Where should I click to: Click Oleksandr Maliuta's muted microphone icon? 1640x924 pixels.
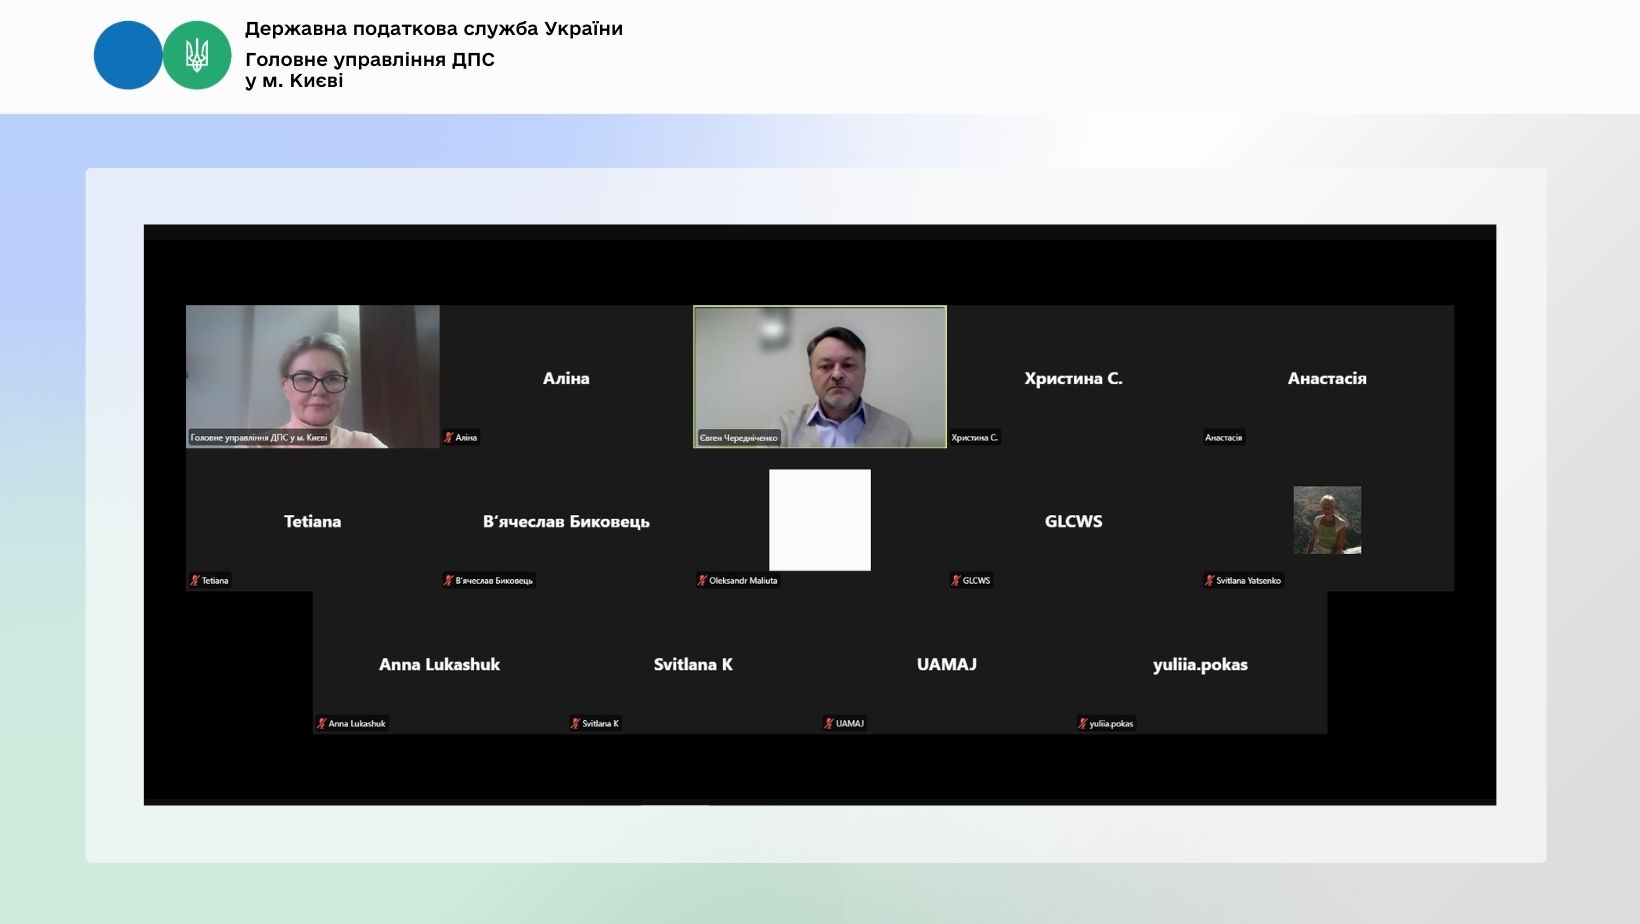click(702, 580)
